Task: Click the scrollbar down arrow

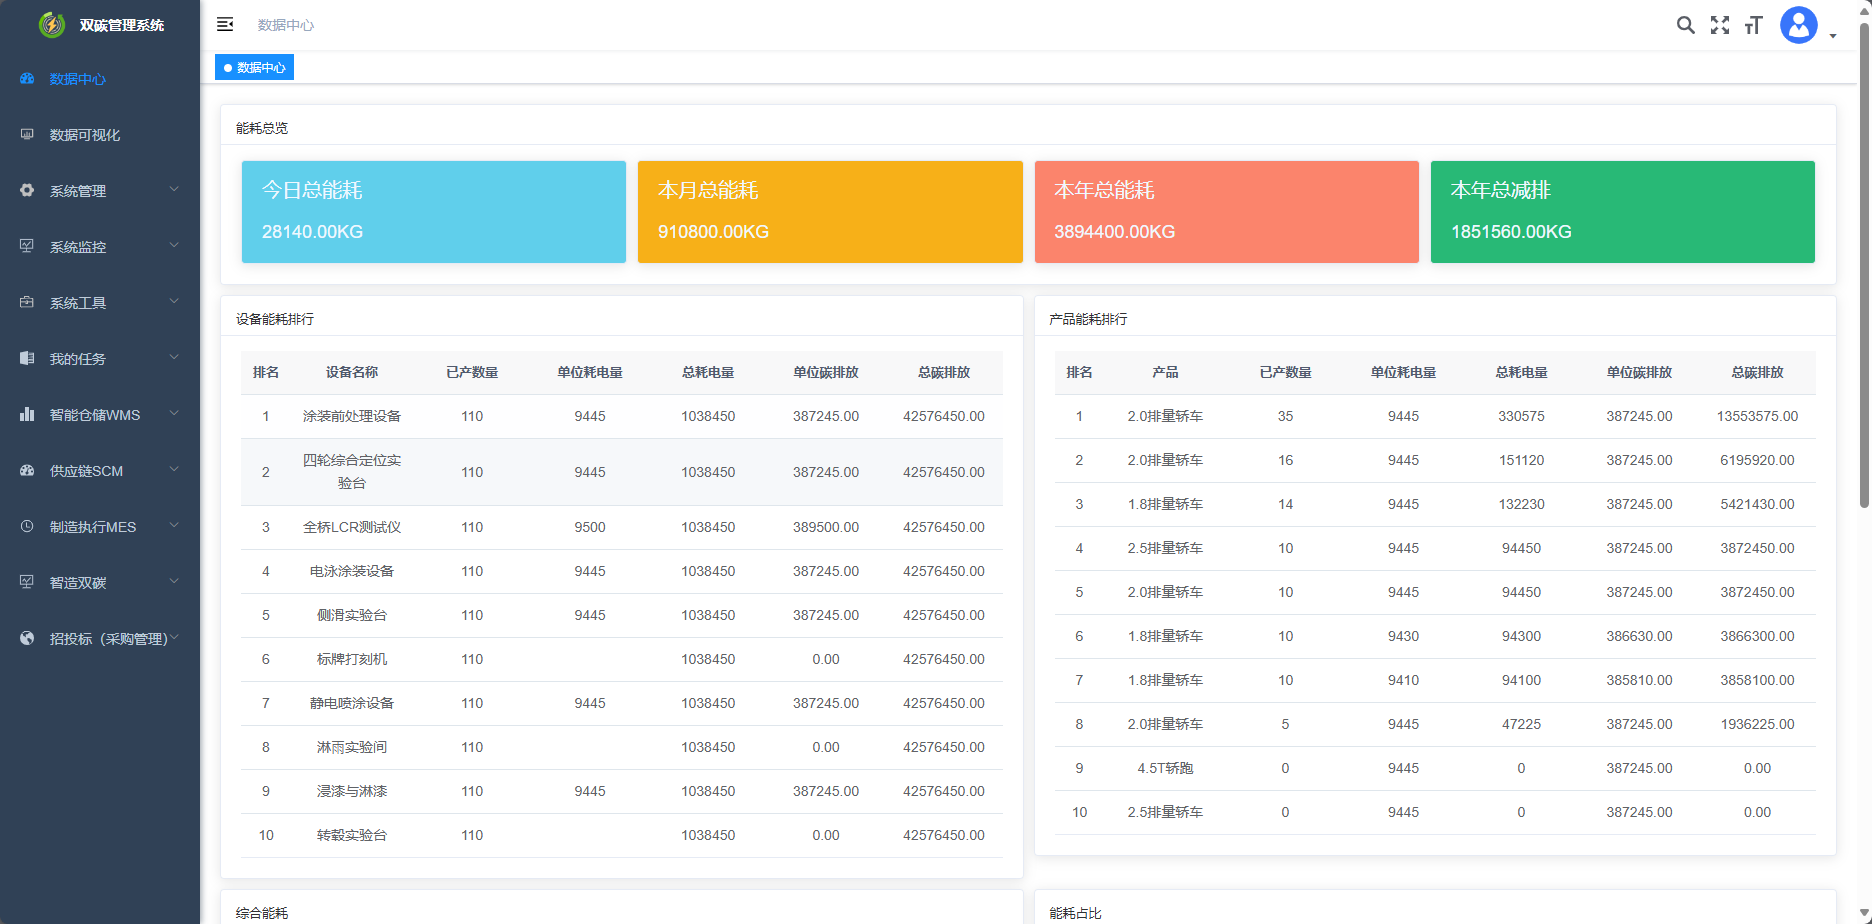Action: [1864, 914]
